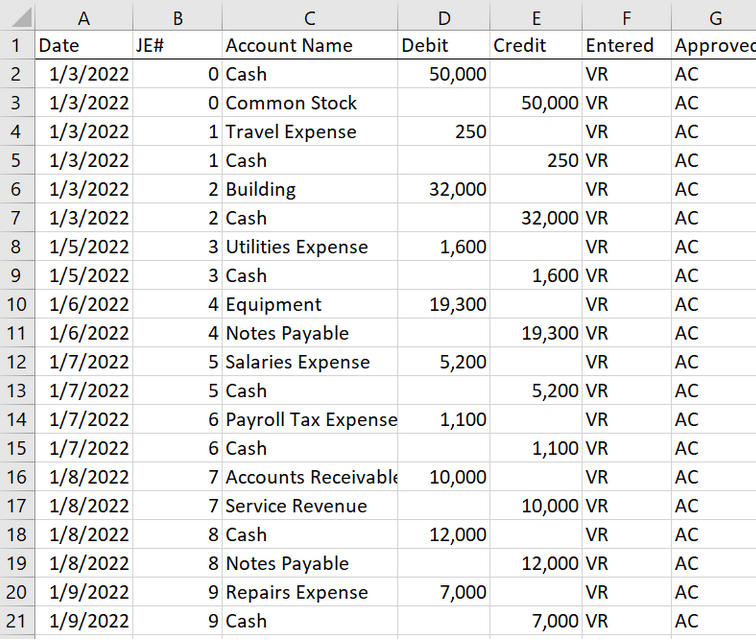The image size is (756, 640).
Task: Select date 1/9/2022 in row 21
Action: [83, 621]
